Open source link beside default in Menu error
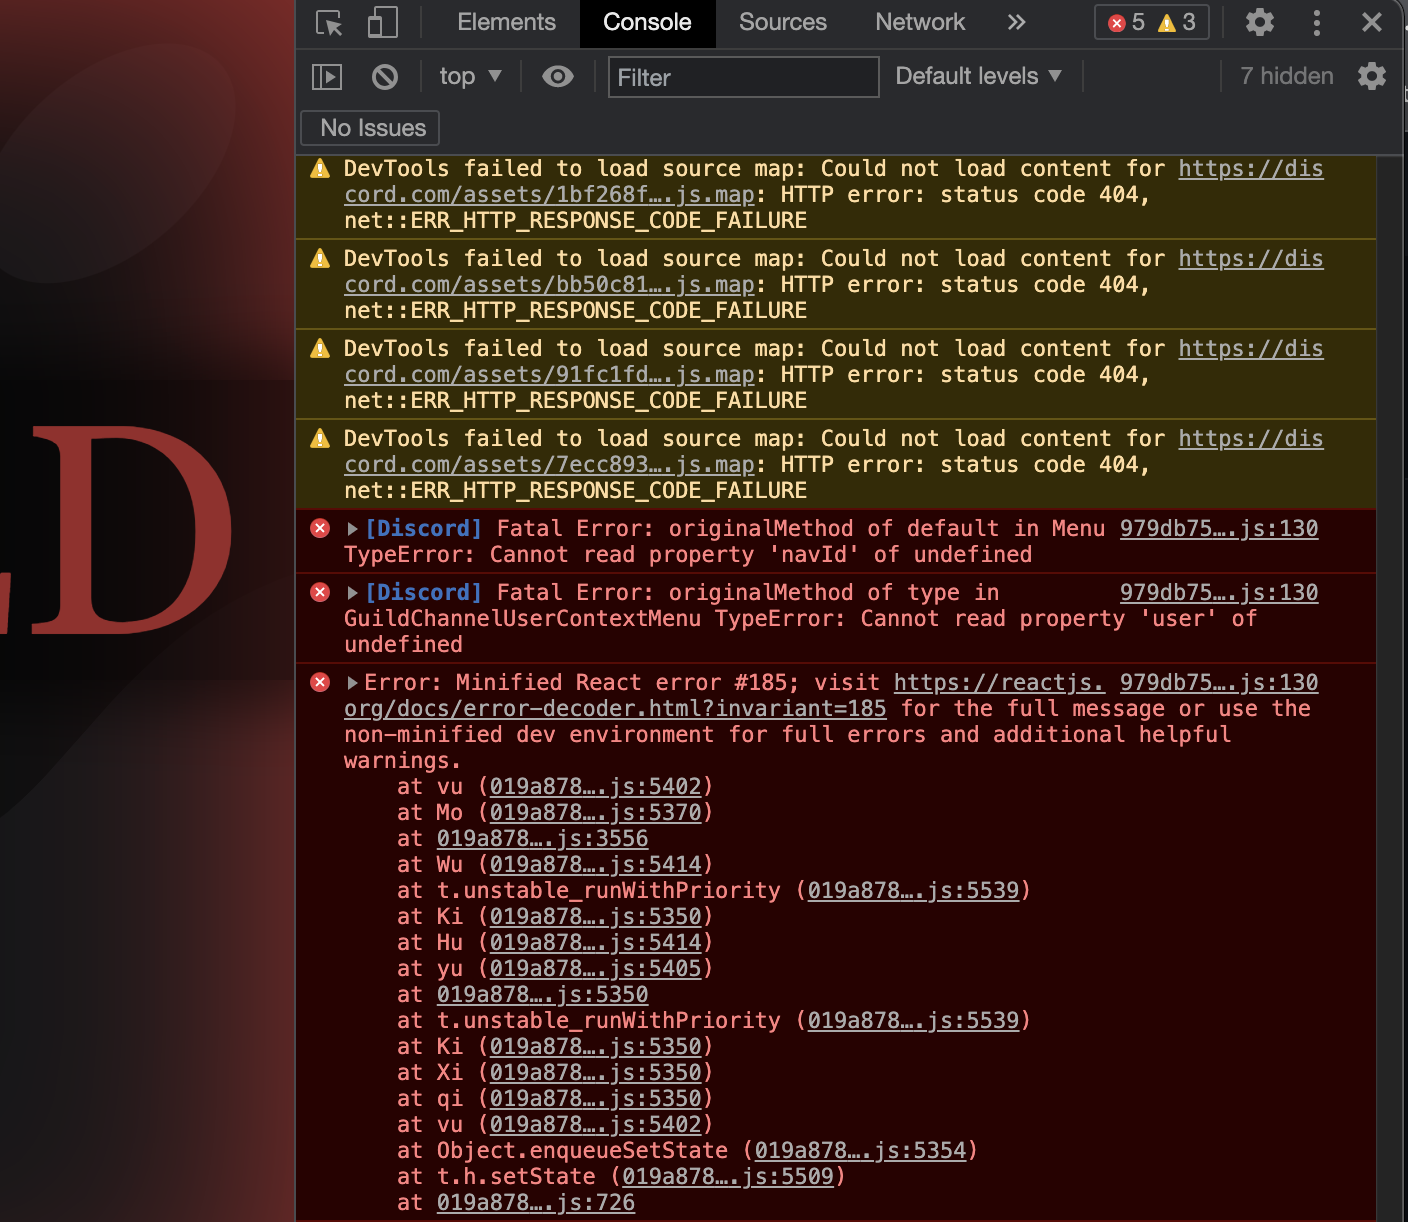 (1219, 529)
